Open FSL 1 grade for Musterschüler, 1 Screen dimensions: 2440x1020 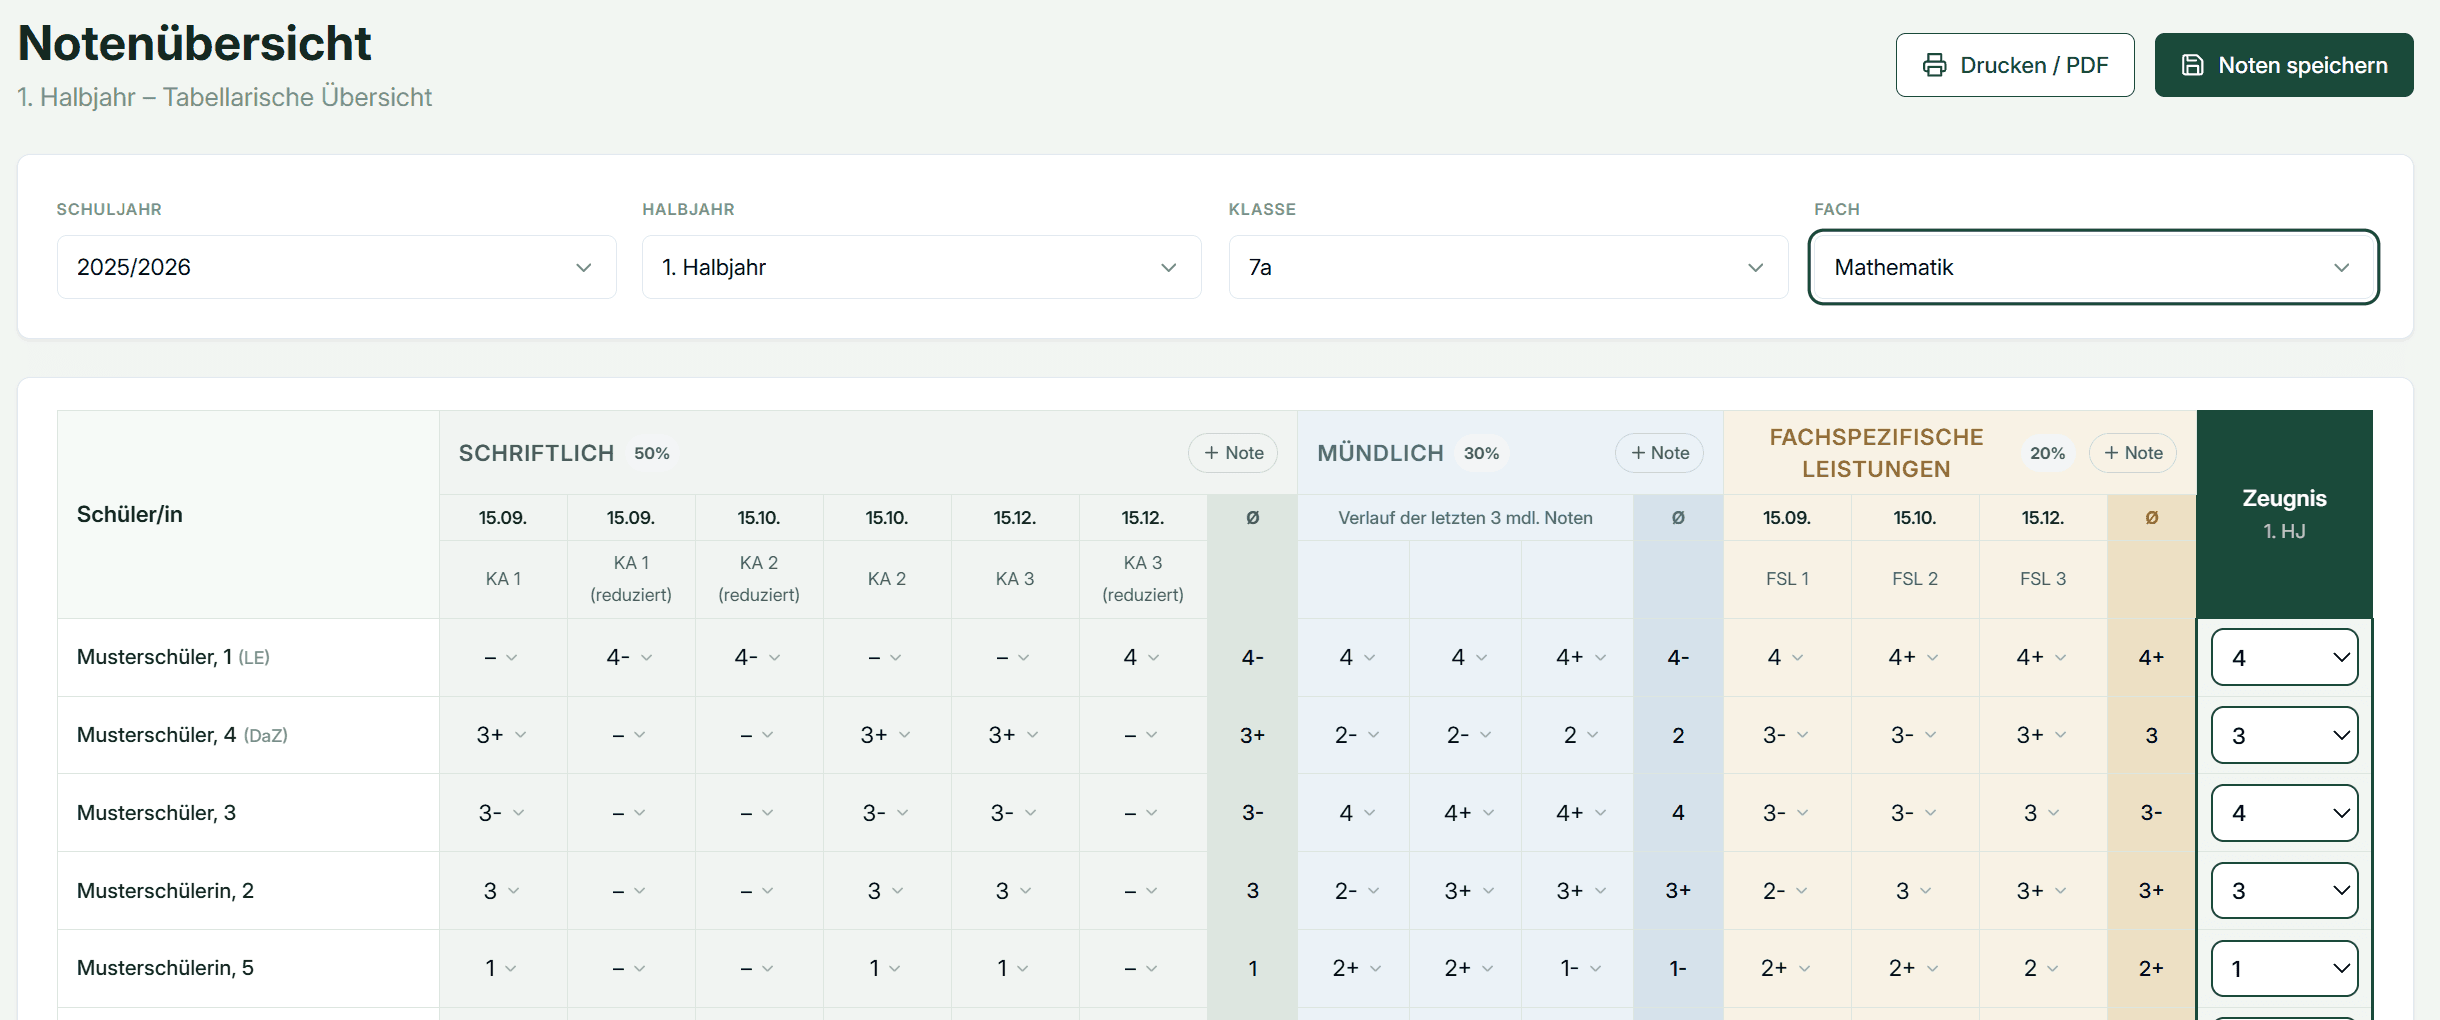click(1786, 657)
